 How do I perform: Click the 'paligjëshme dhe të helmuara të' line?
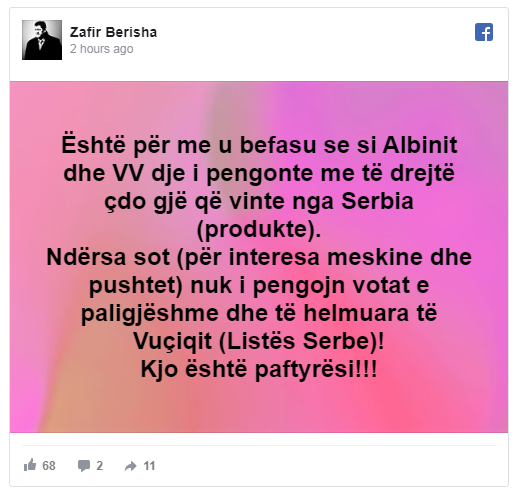tap(259, 314)
